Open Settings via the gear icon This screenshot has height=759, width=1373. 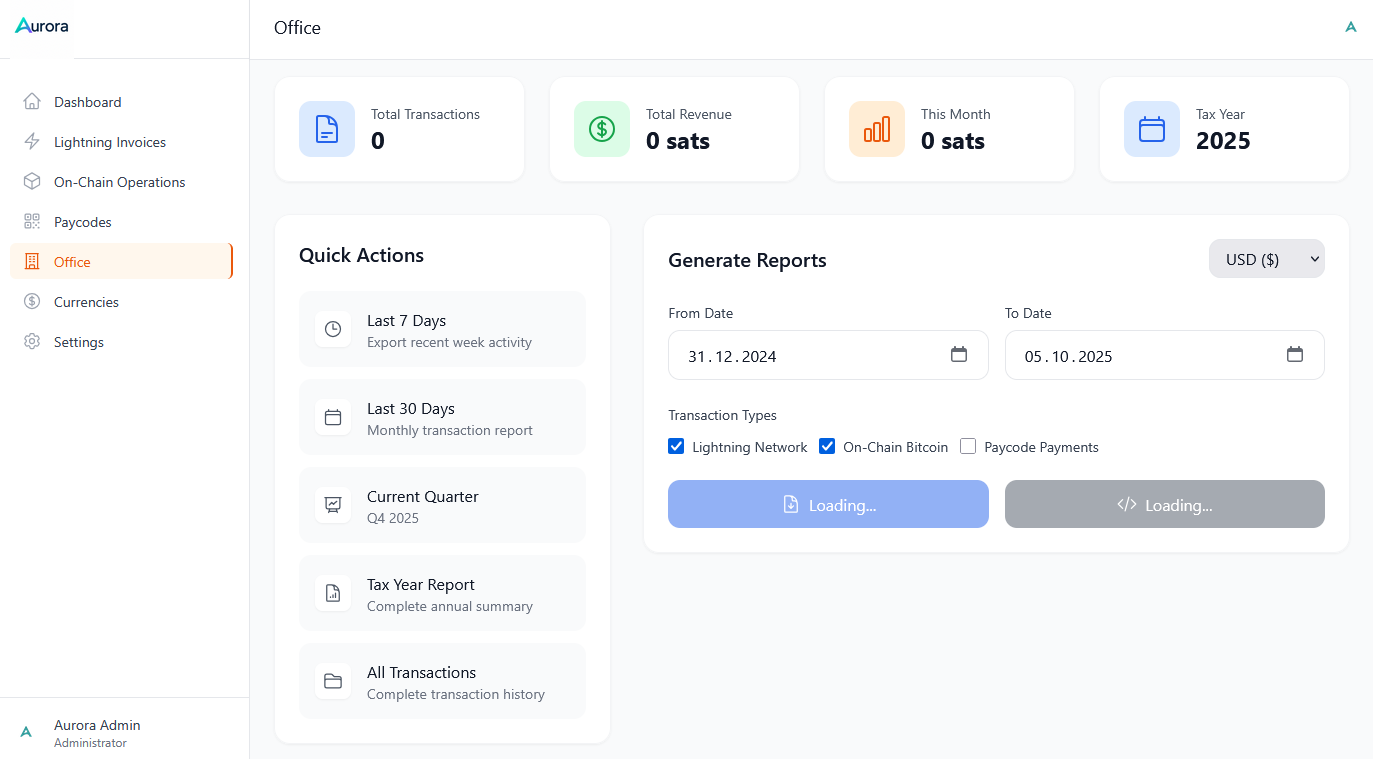(30, 341)
